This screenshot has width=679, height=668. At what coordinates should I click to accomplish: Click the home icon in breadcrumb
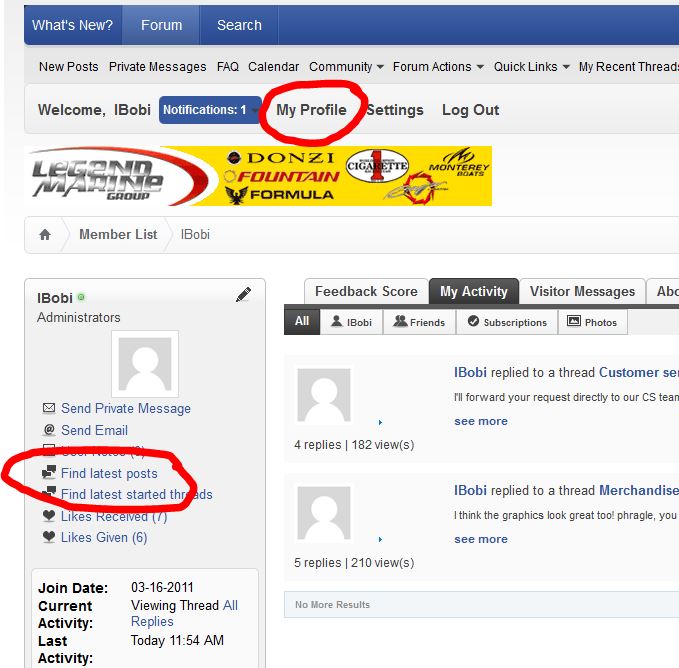click(45, 235)
